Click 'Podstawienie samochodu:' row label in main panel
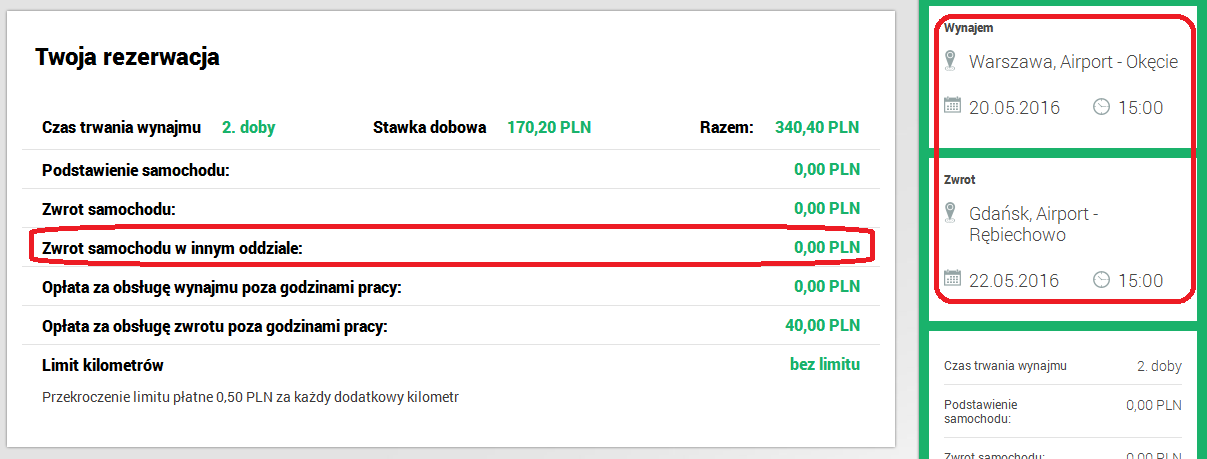 pyautogui.click(x=136, y=170)
